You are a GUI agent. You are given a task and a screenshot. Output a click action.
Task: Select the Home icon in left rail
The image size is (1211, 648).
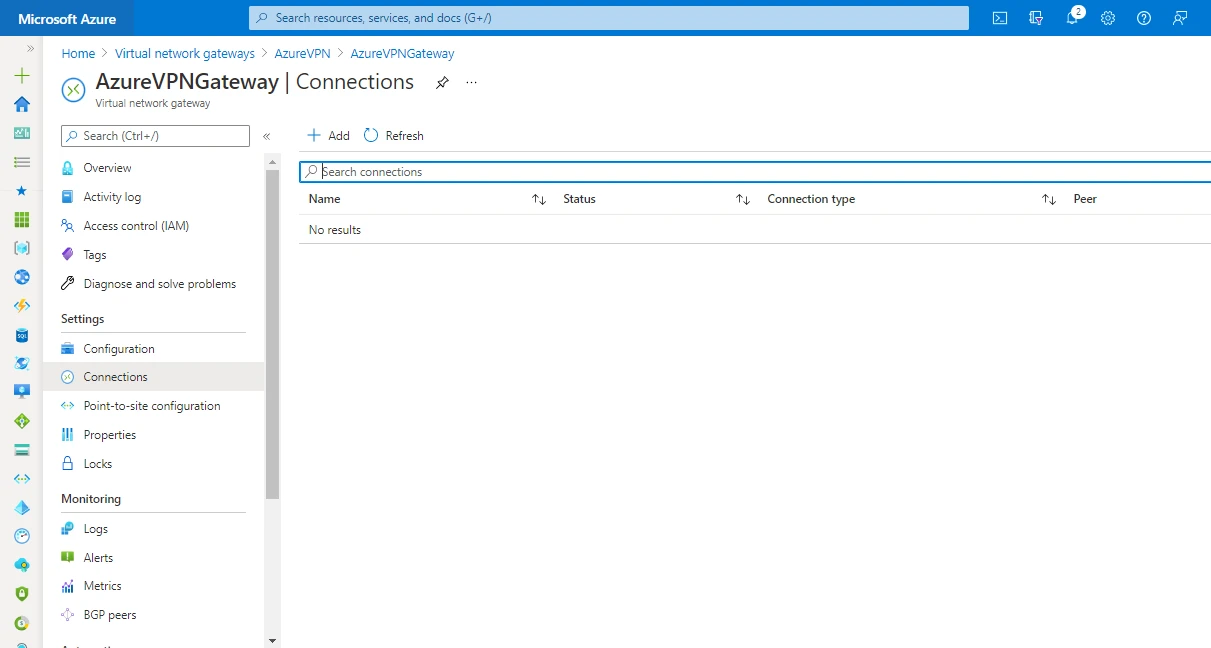[x=21, y=103]
